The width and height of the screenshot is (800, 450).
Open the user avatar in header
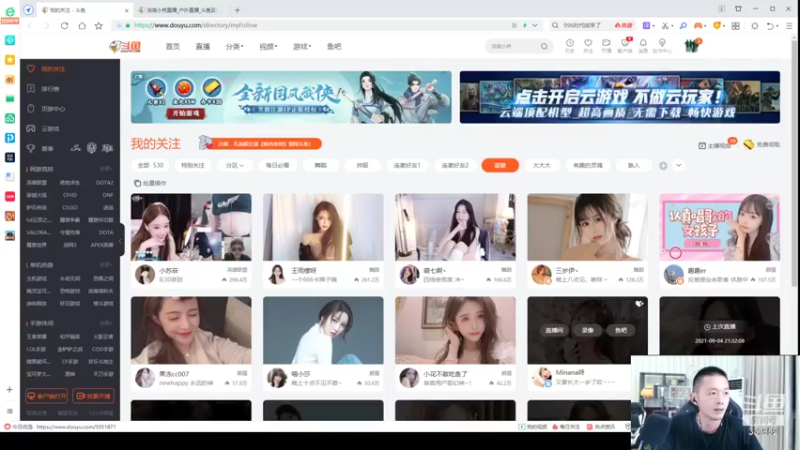coord(691,46)
